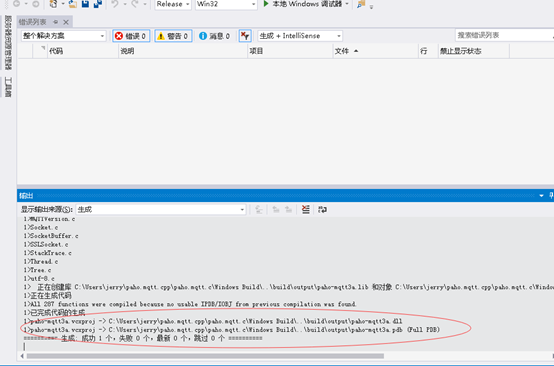Sort by the project column header
The image size is (554, 366).
(290, 51)
